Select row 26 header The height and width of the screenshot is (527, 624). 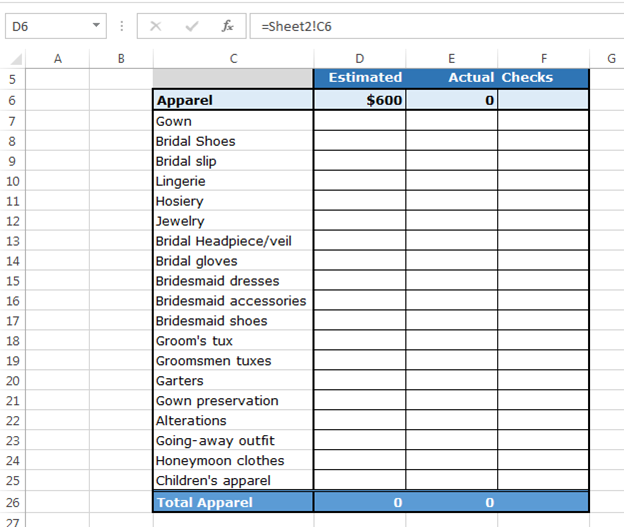tap(12, 502)
